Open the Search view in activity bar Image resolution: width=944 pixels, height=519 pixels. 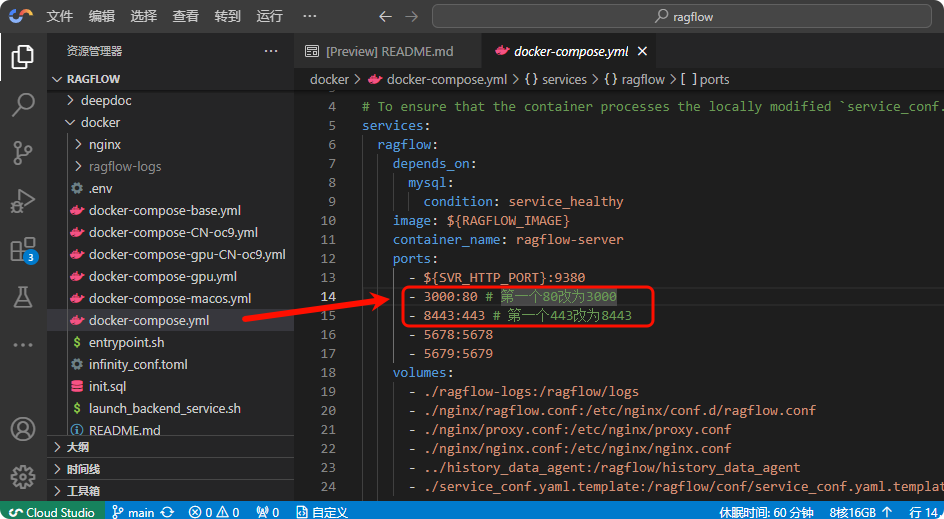coord(22,105)
